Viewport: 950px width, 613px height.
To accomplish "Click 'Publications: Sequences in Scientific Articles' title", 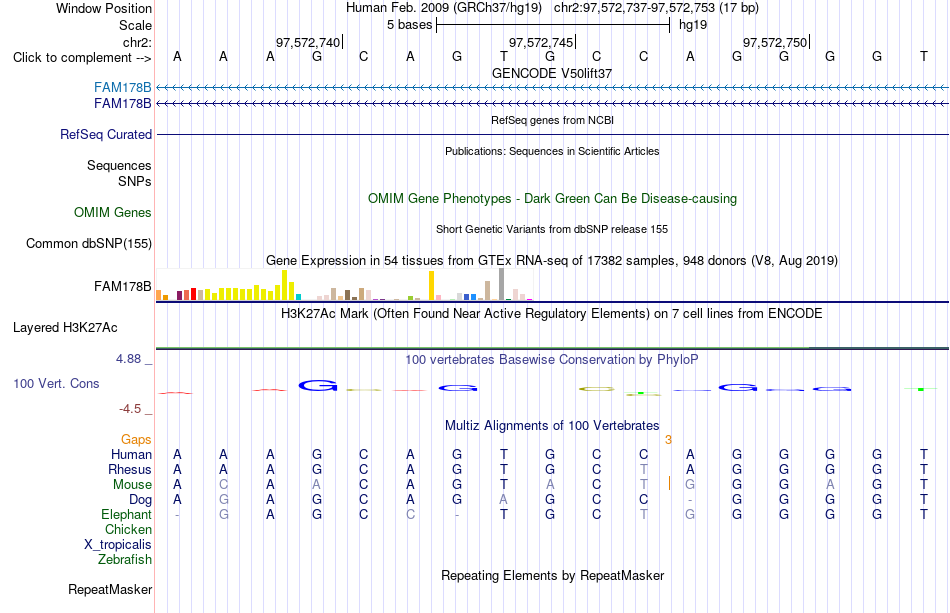I will 552,151.
